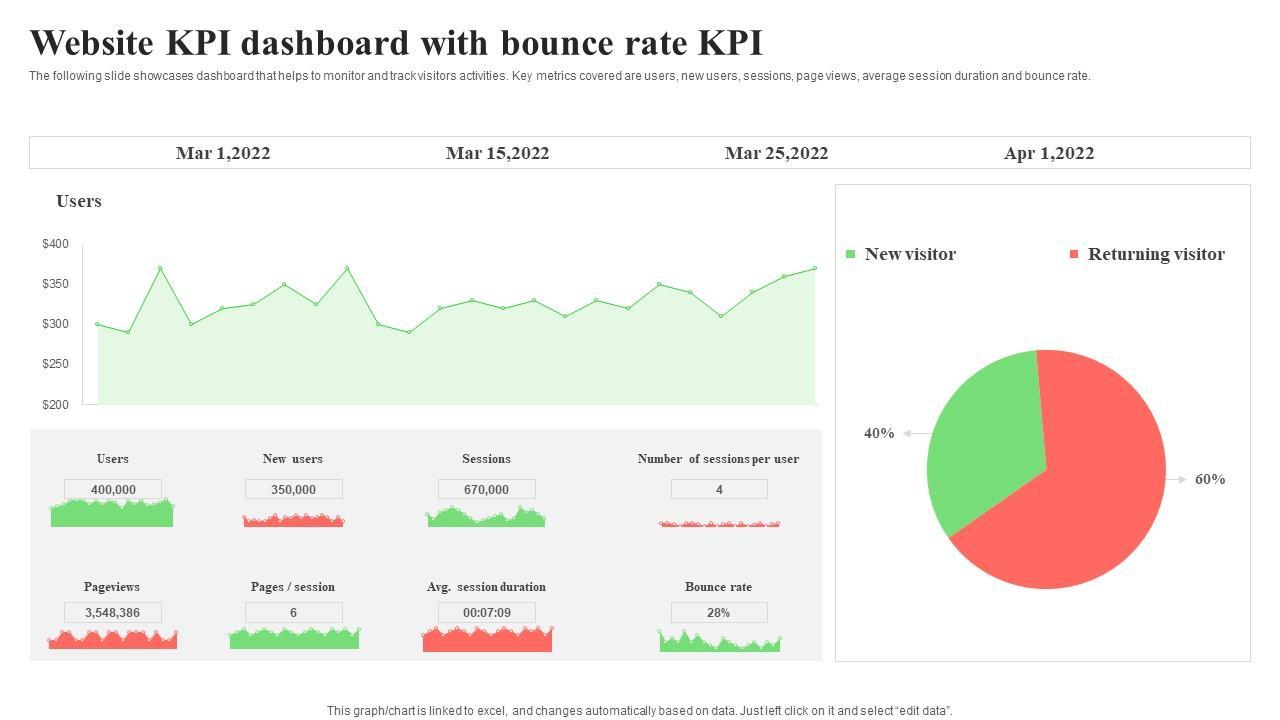Screen dimensions: 1280x720
Task: Switch to the Mar 15,2022 date tab
Action: [x=497, y=153]
